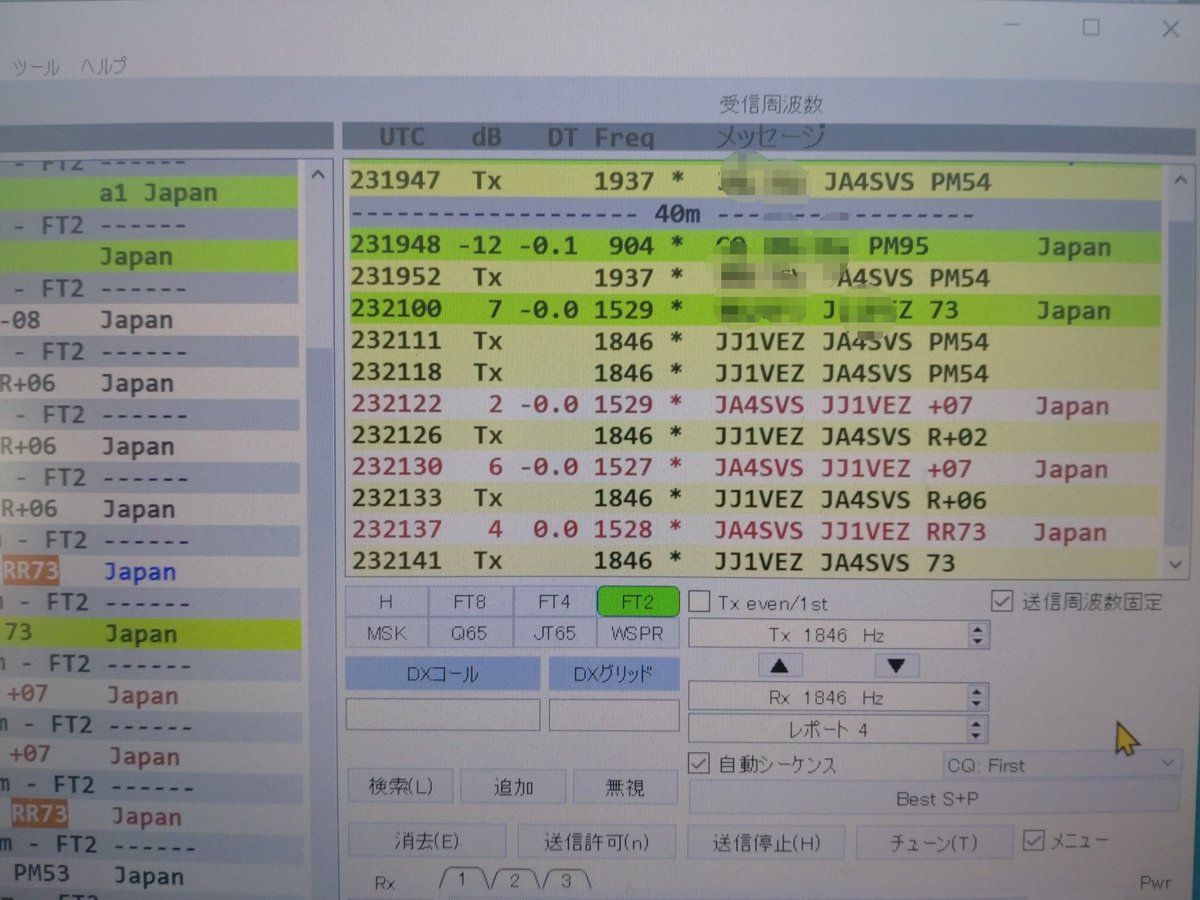Select the WSPR mode button

coord(638,633)
